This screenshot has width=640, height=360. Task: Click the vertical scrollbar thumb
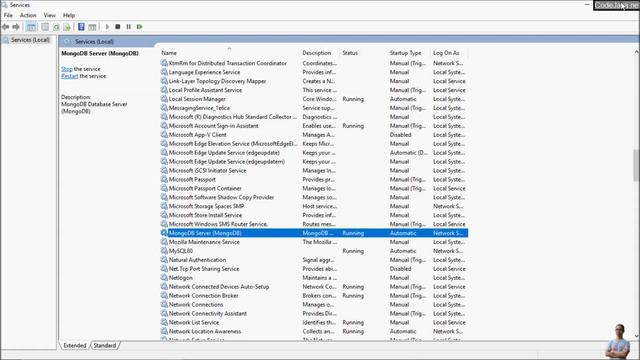click(636, 165)
